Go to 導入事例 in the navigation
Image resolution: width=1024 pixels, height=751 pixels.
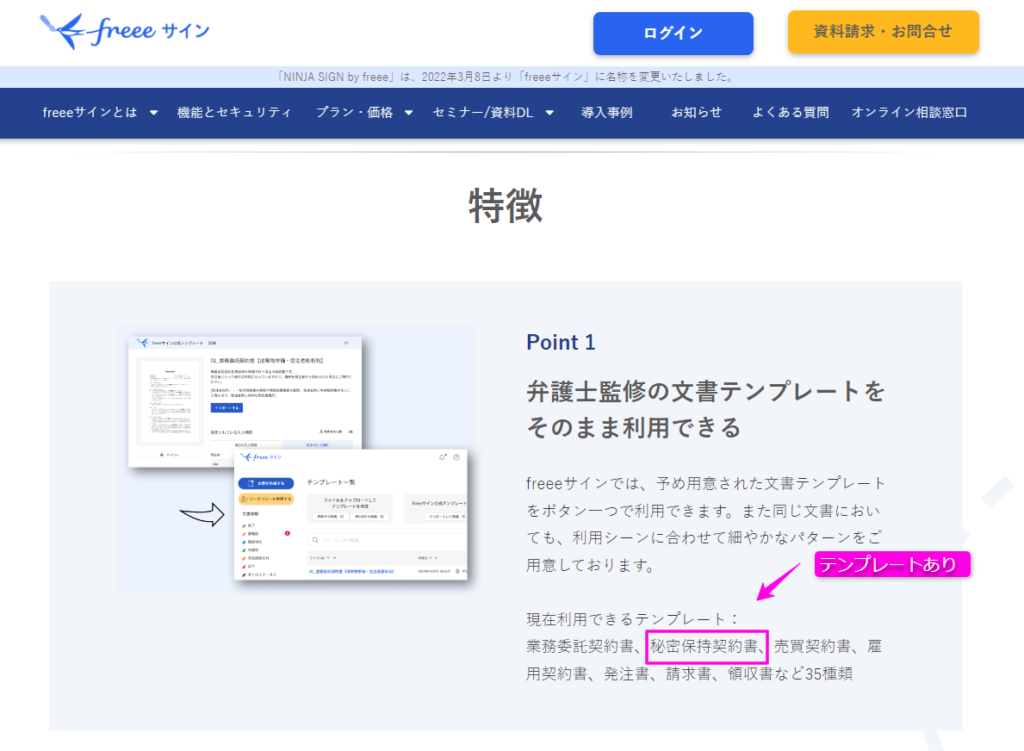(607, 113)
